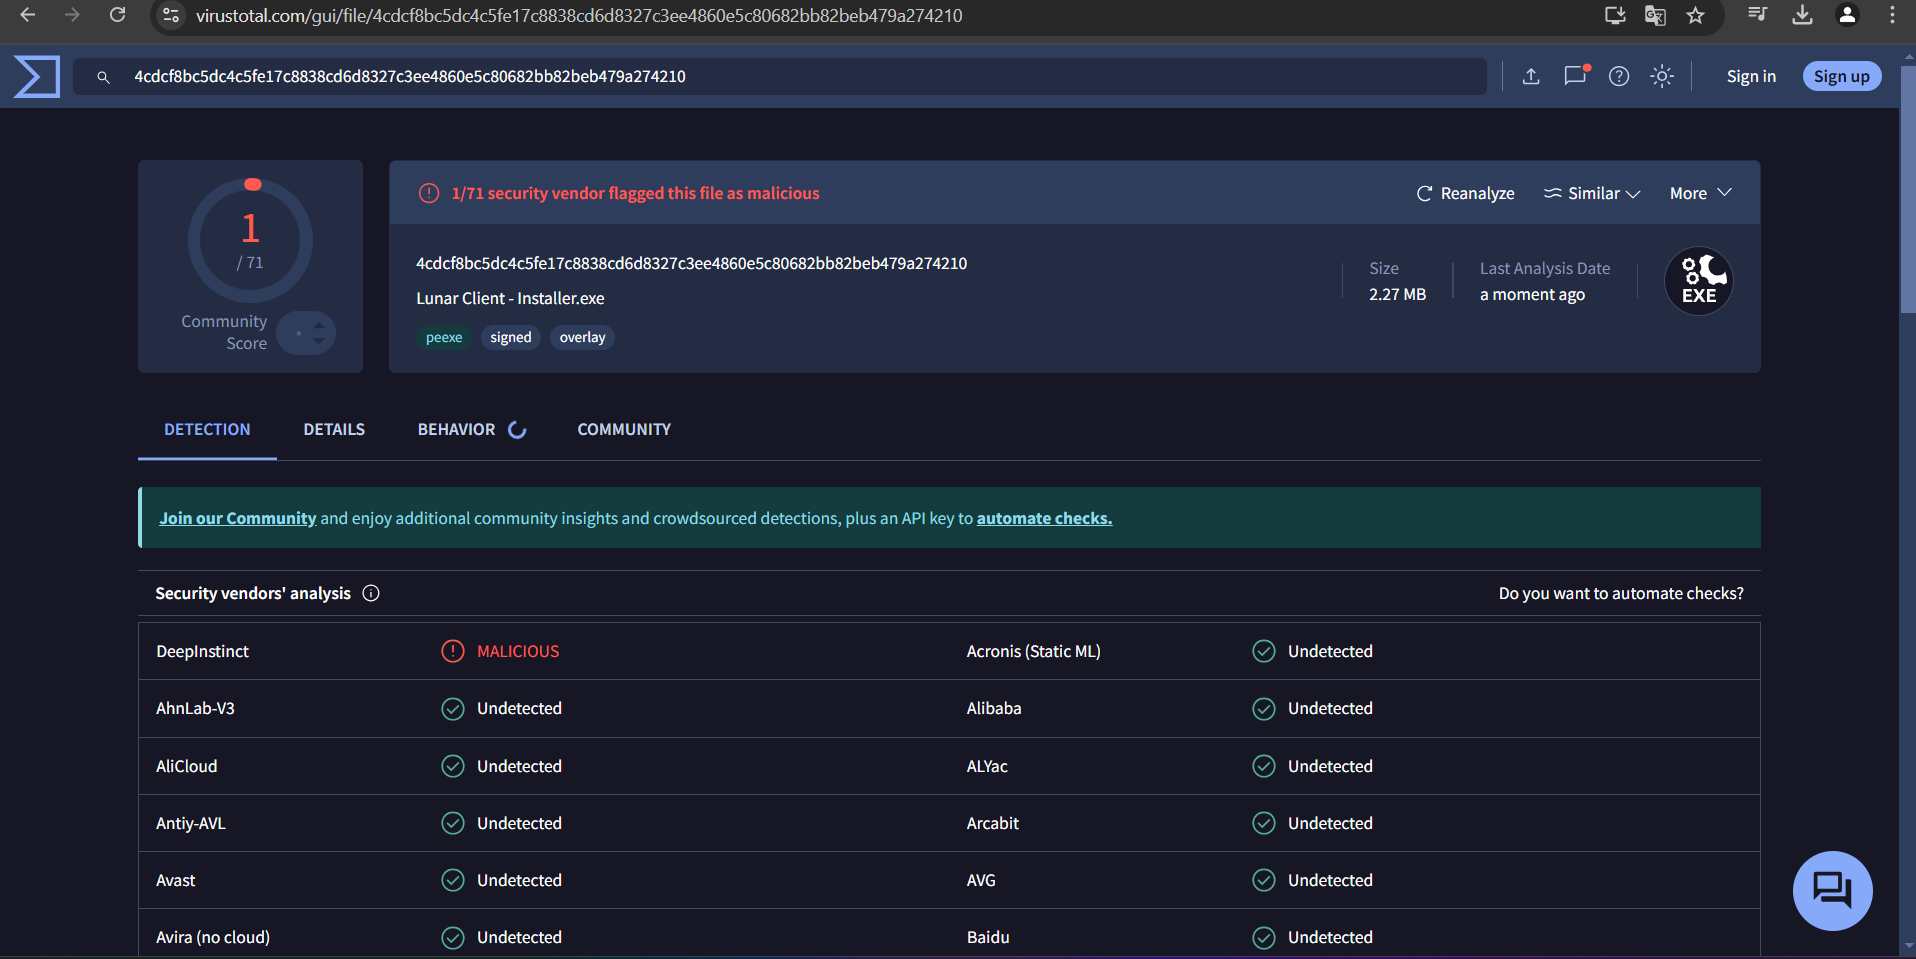The height and width of the screenshot is (959, 1916).
Task: Click the VirusTotal hash search field
Action: [780, 76]
